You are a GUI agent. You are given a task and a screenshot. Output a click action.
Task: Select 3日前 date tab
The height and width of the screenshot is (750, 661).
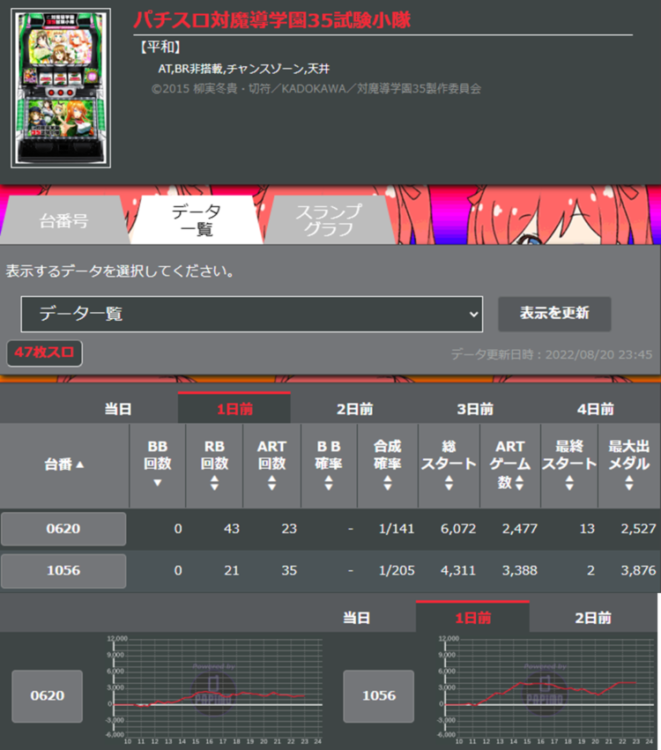[474, 409]
